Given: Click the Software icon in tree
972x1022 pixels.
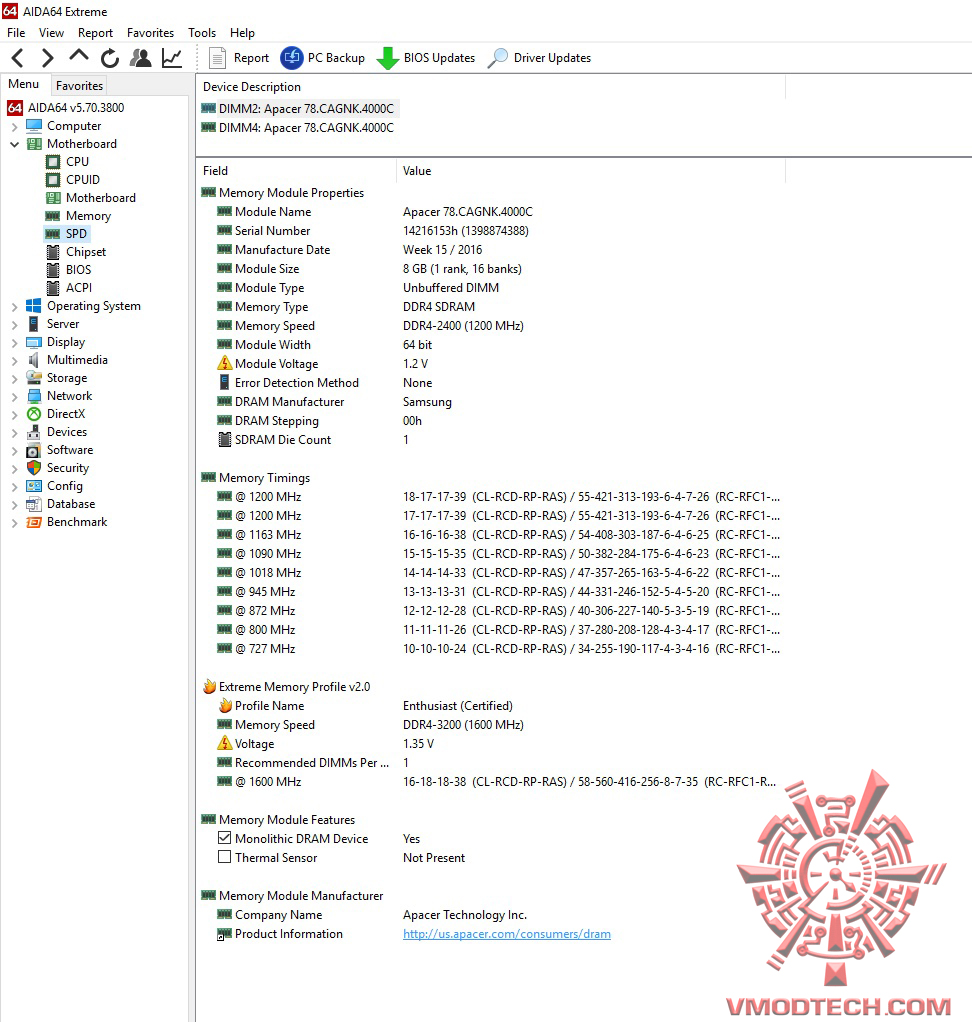Looking at the screenshot, I should pyautogui.click(x=34, y=450).
